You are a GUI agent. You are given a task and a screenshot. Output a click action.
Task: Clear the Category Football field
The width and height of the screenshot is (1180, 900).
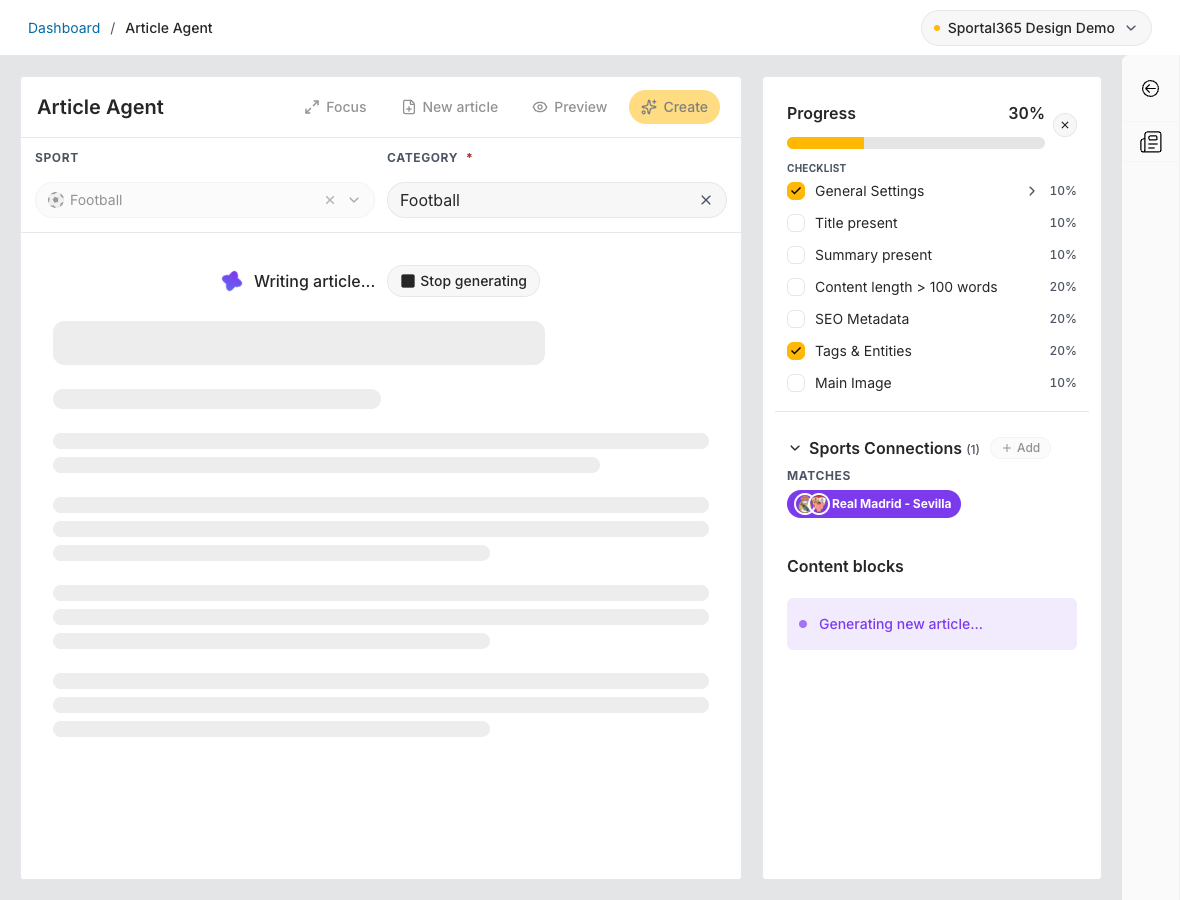[705, 200]
